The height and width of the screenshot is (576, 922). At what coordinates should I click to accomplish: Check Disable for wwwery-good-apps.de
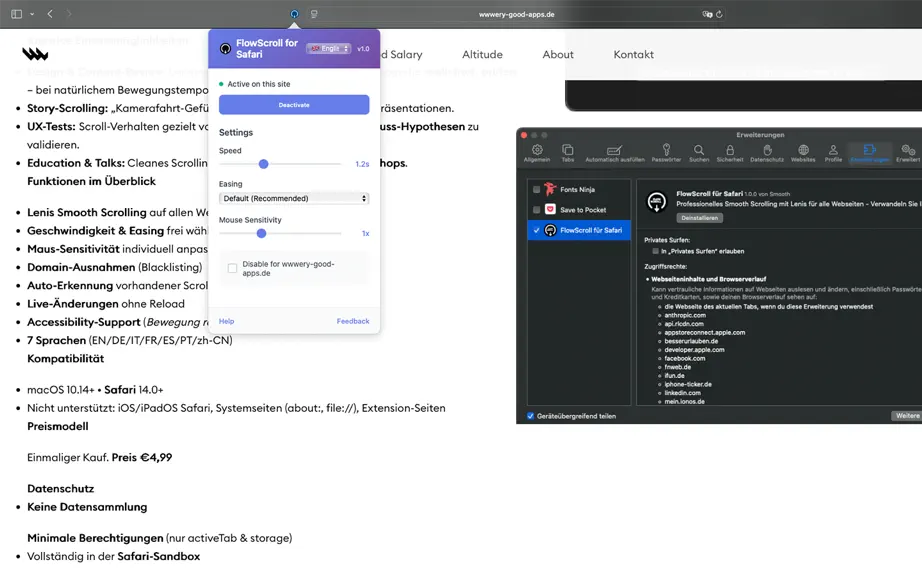click(232, 268)
